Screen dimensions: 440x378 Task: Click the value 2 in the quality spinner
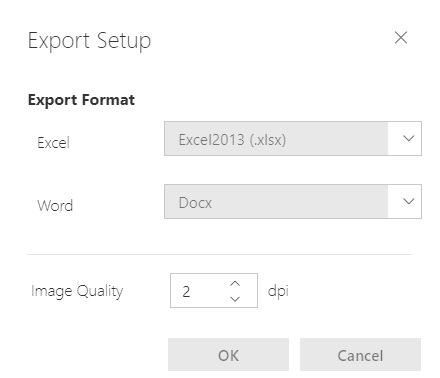tap(186, 291)
